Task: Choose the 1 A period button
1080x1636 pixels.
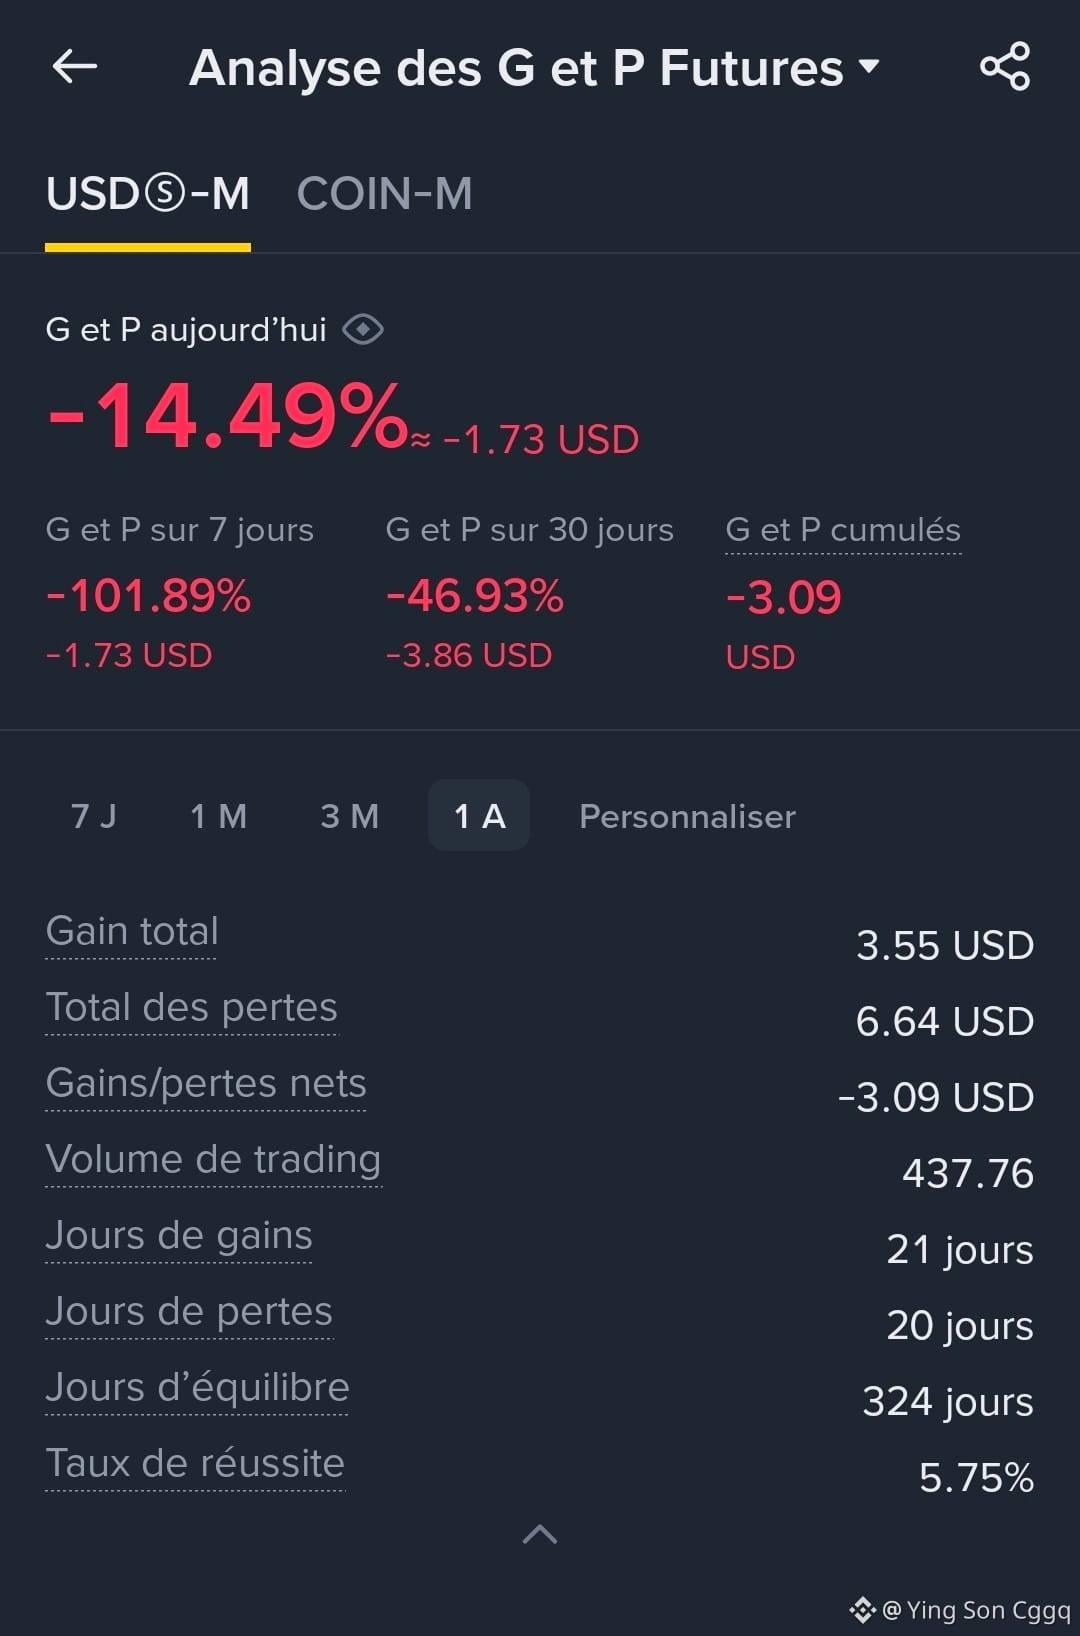Action: click(x=479, y=815)
